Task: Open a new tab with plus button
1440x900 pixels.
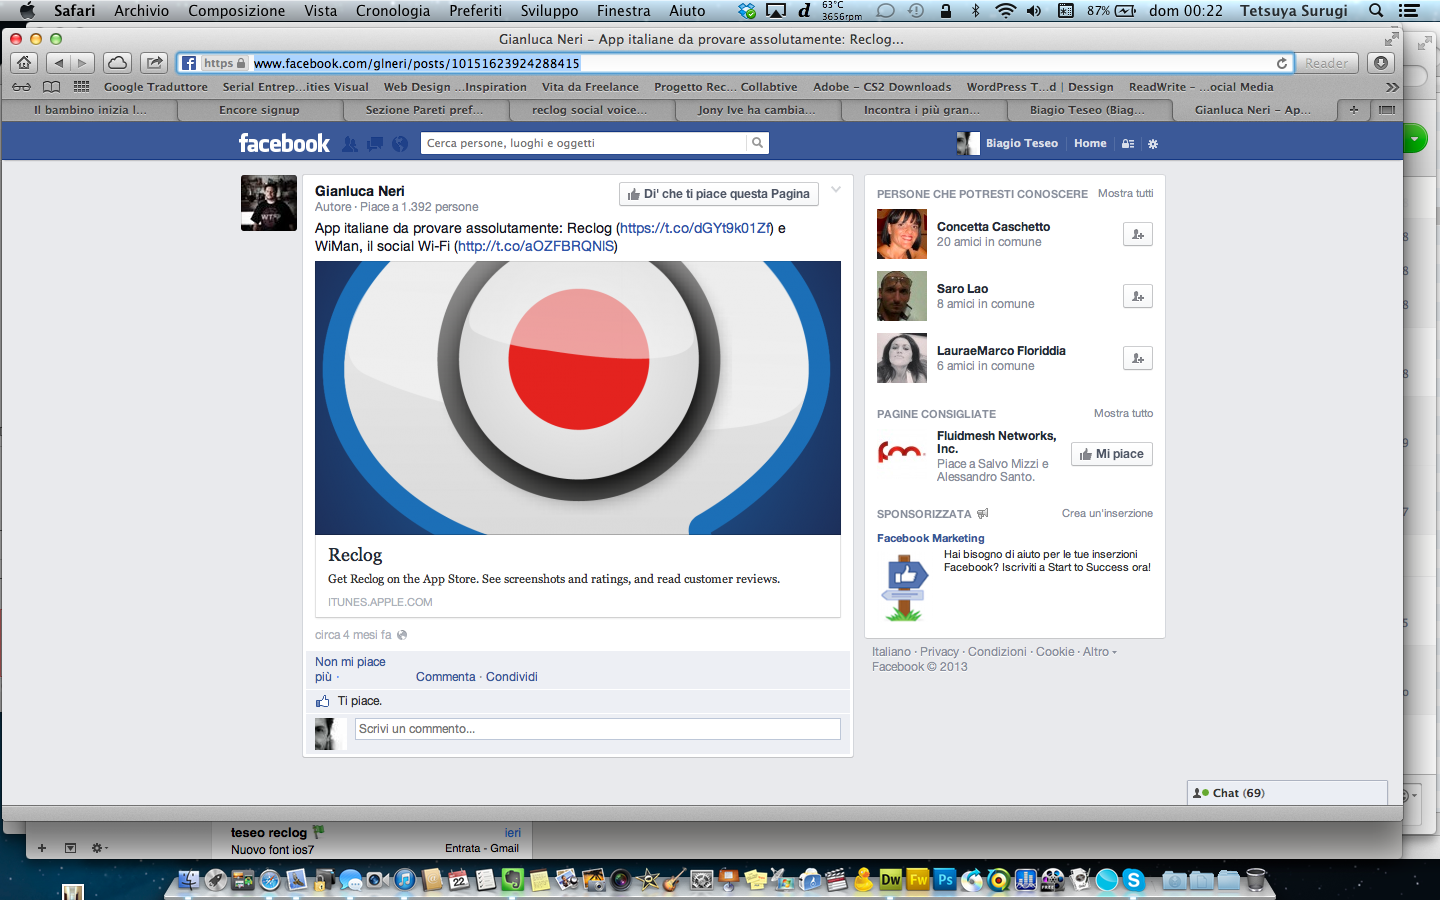Action: coord(1354,110)
